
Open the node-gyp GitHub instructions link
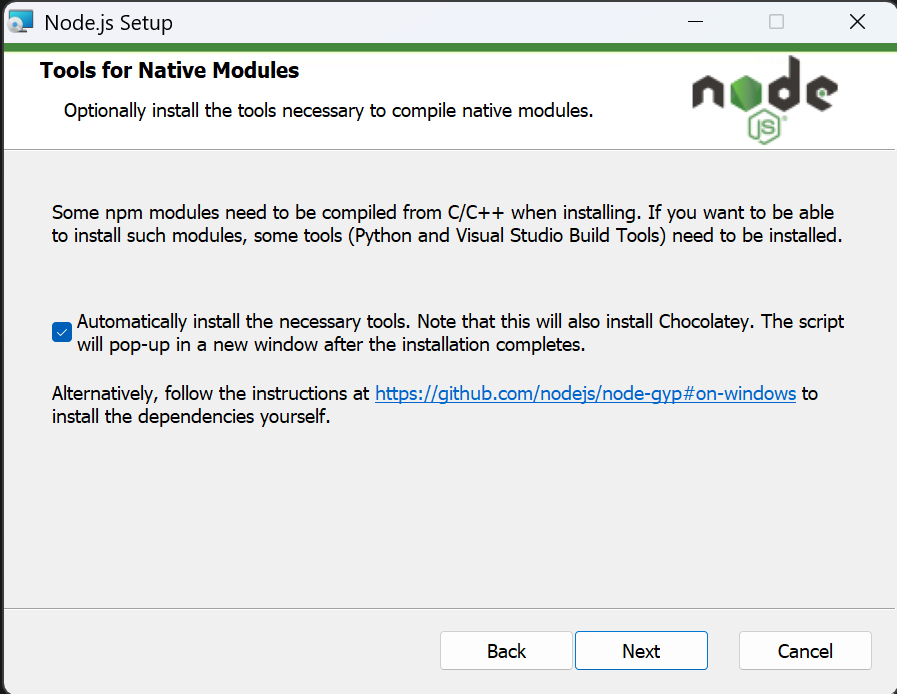click(x=585, y=393)
